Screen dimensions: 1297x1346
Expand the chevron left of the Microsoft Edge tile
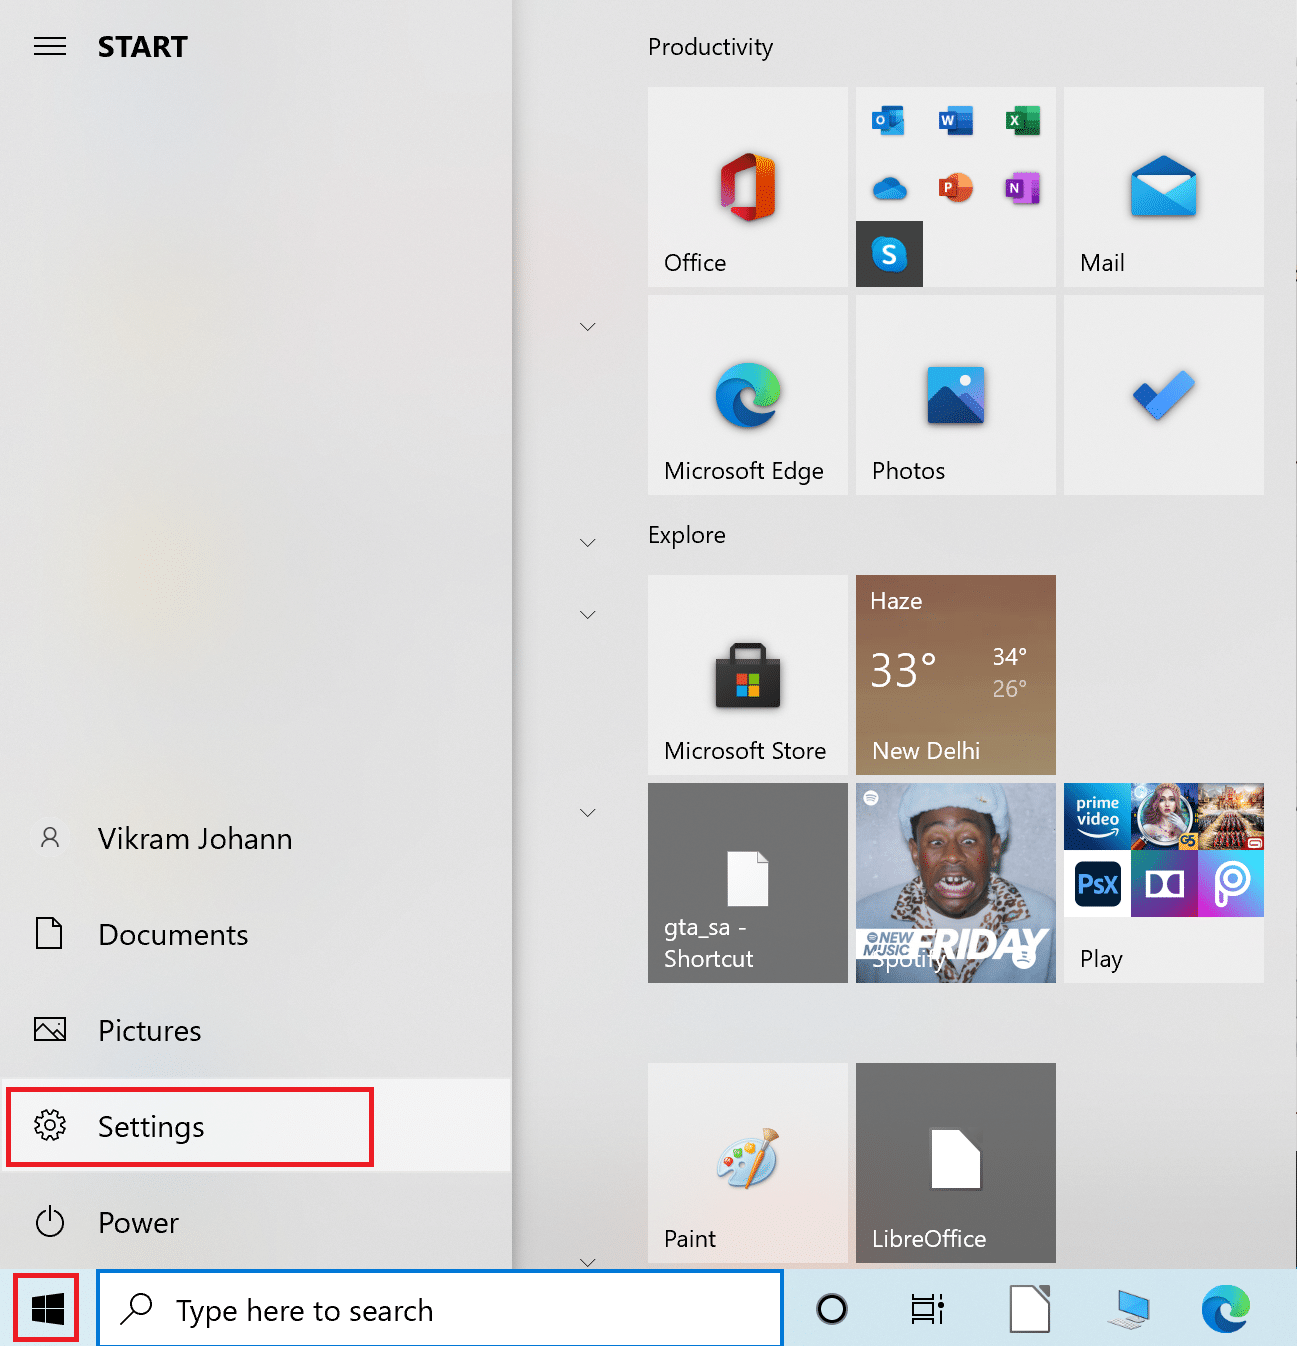[x=588, y=327]
